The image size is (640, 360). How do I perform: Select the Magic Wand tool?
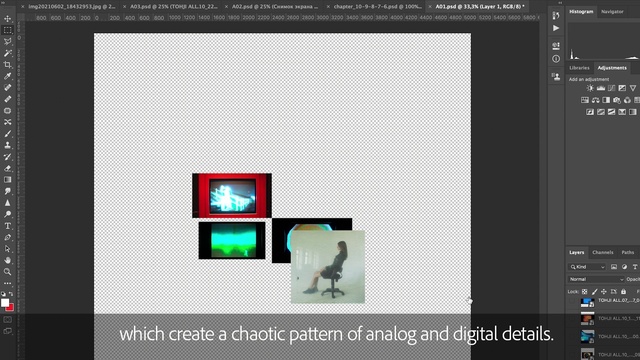7,53
